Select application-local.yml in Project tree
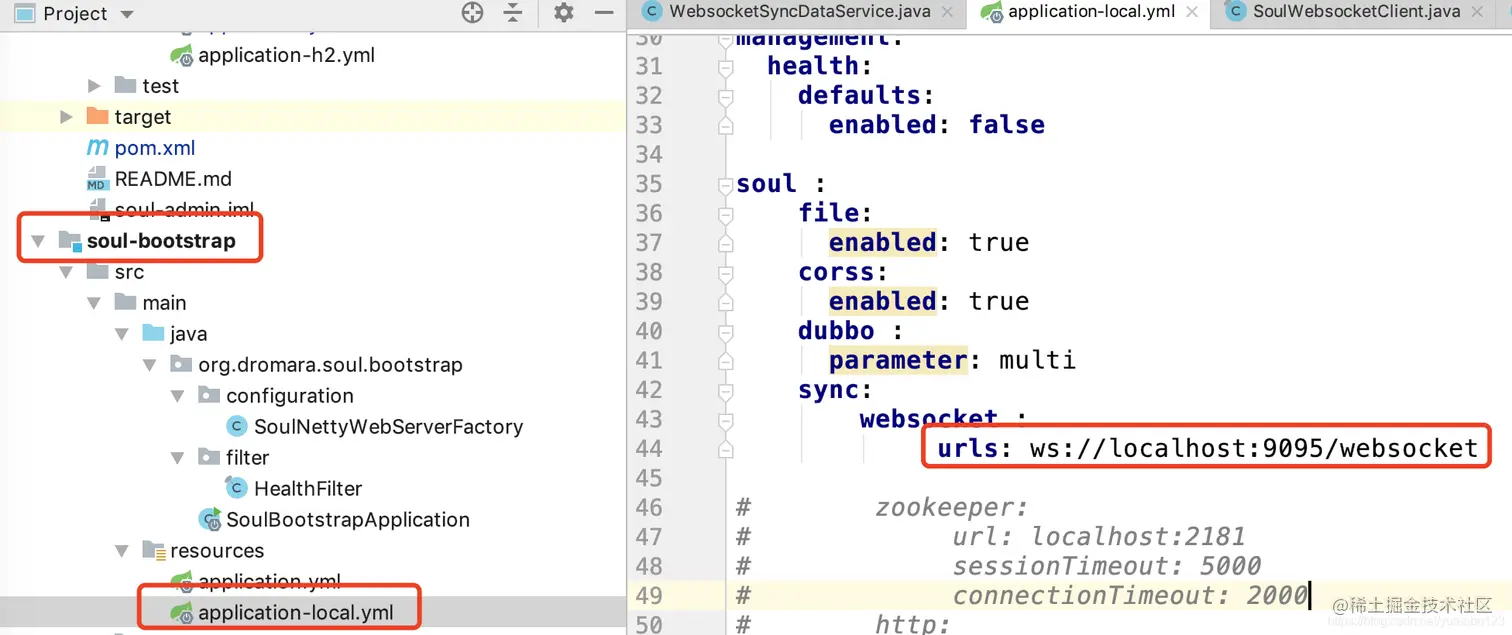Screen dimensions: 1512x635 296,613
